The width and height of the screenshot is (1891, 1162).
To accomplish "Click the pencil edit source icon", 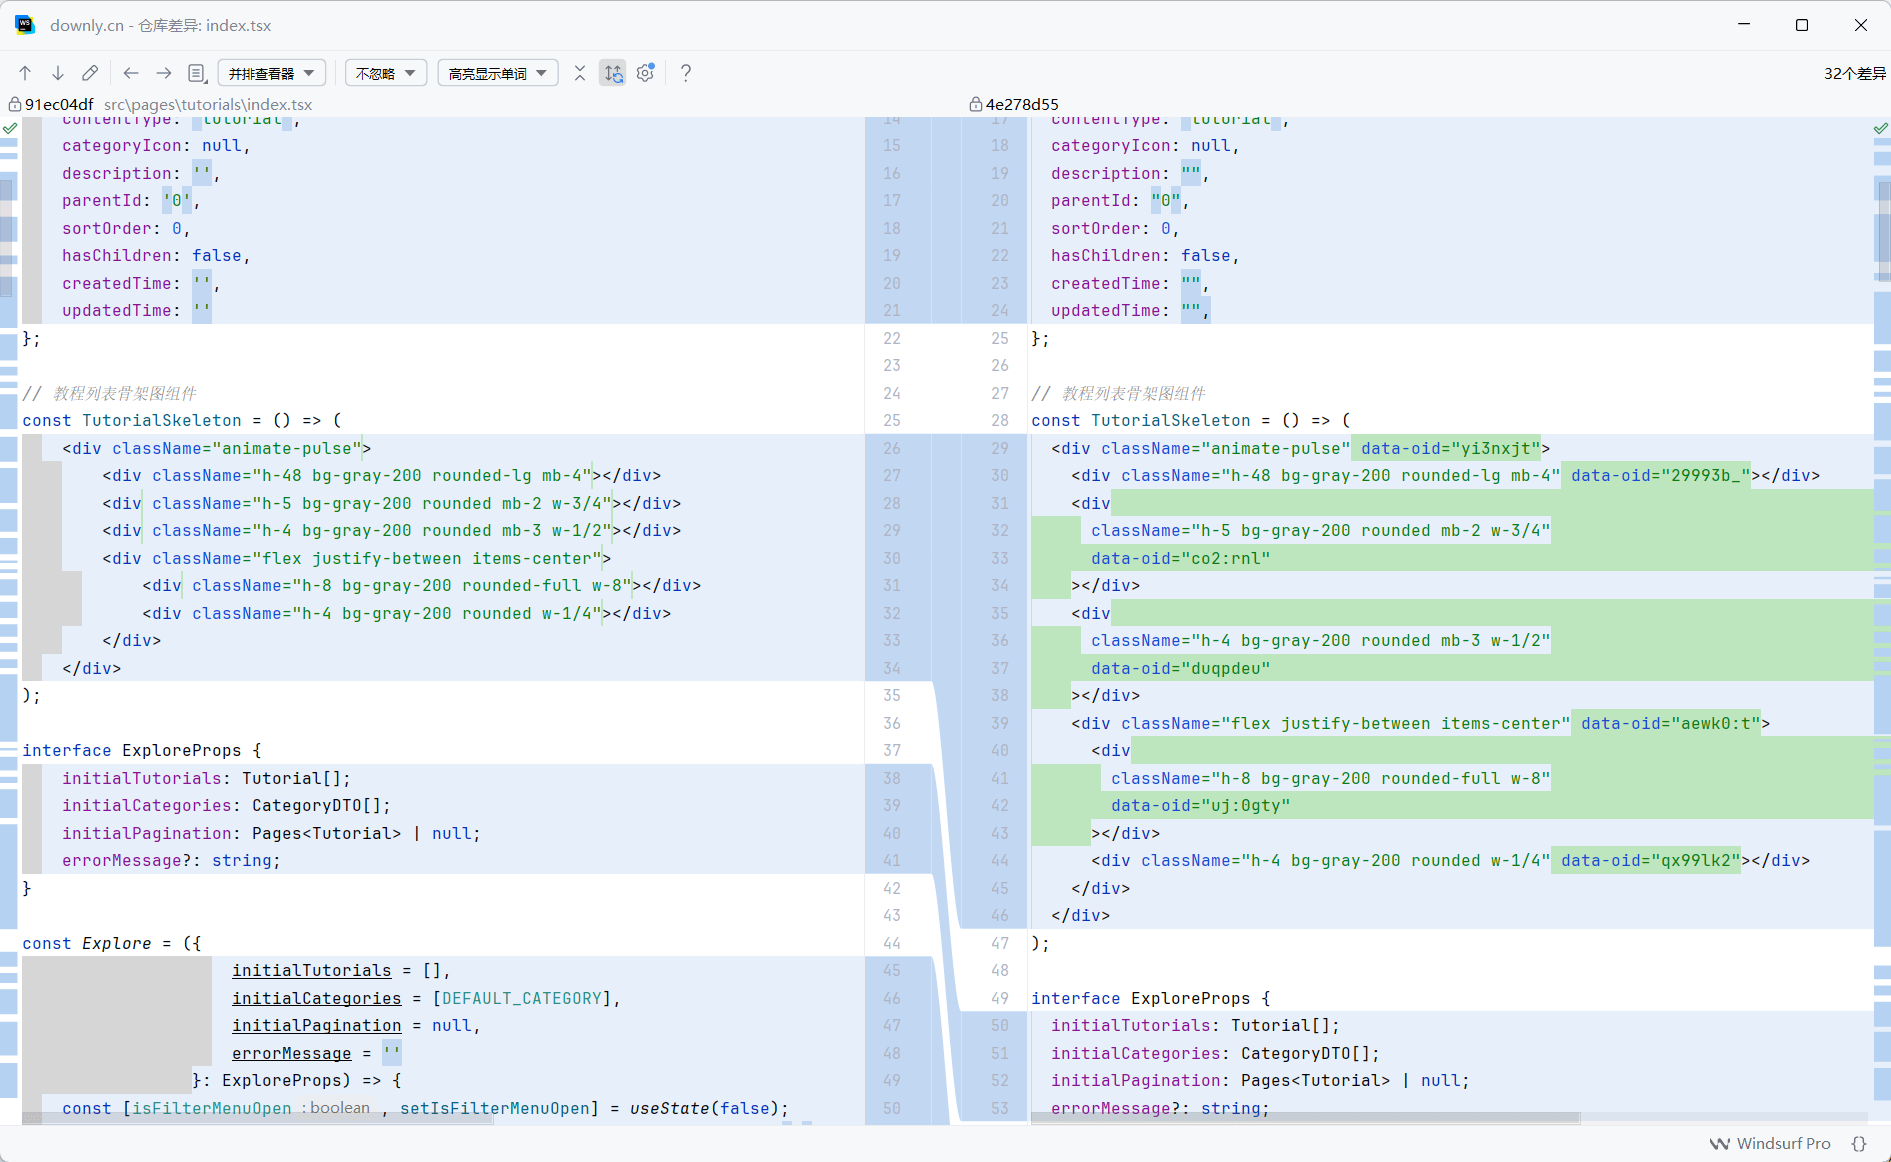I will click(x=90, y=73).
